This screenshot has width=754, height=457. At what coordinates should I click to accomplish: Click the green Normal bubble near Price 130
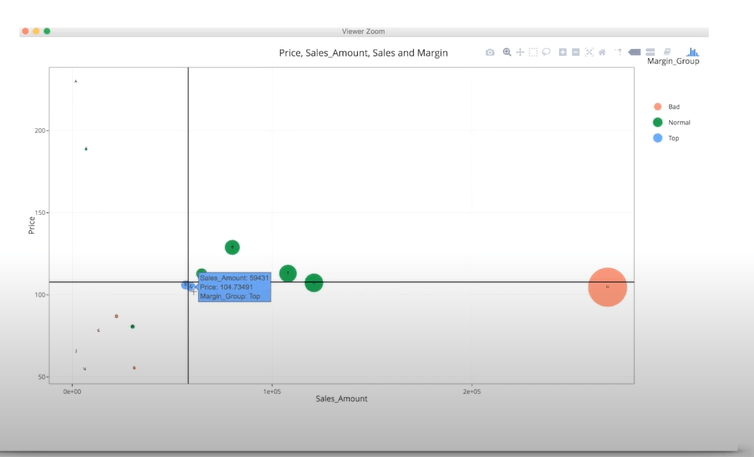(x=232, y=247)
